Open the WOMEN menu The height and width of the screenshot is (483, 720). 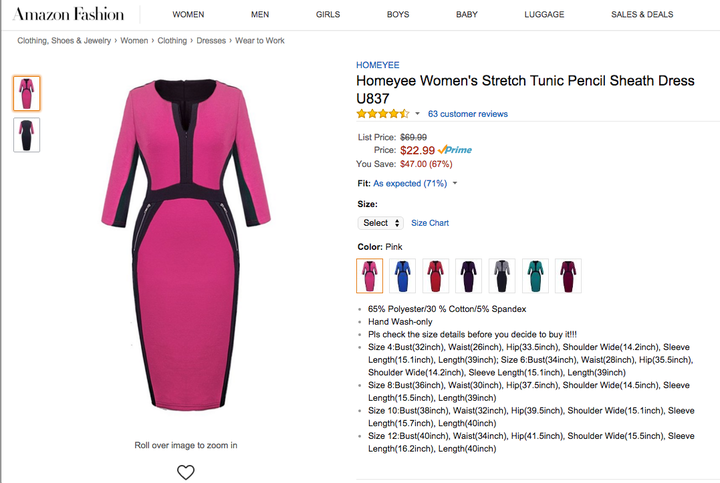[x=188, y=15]
